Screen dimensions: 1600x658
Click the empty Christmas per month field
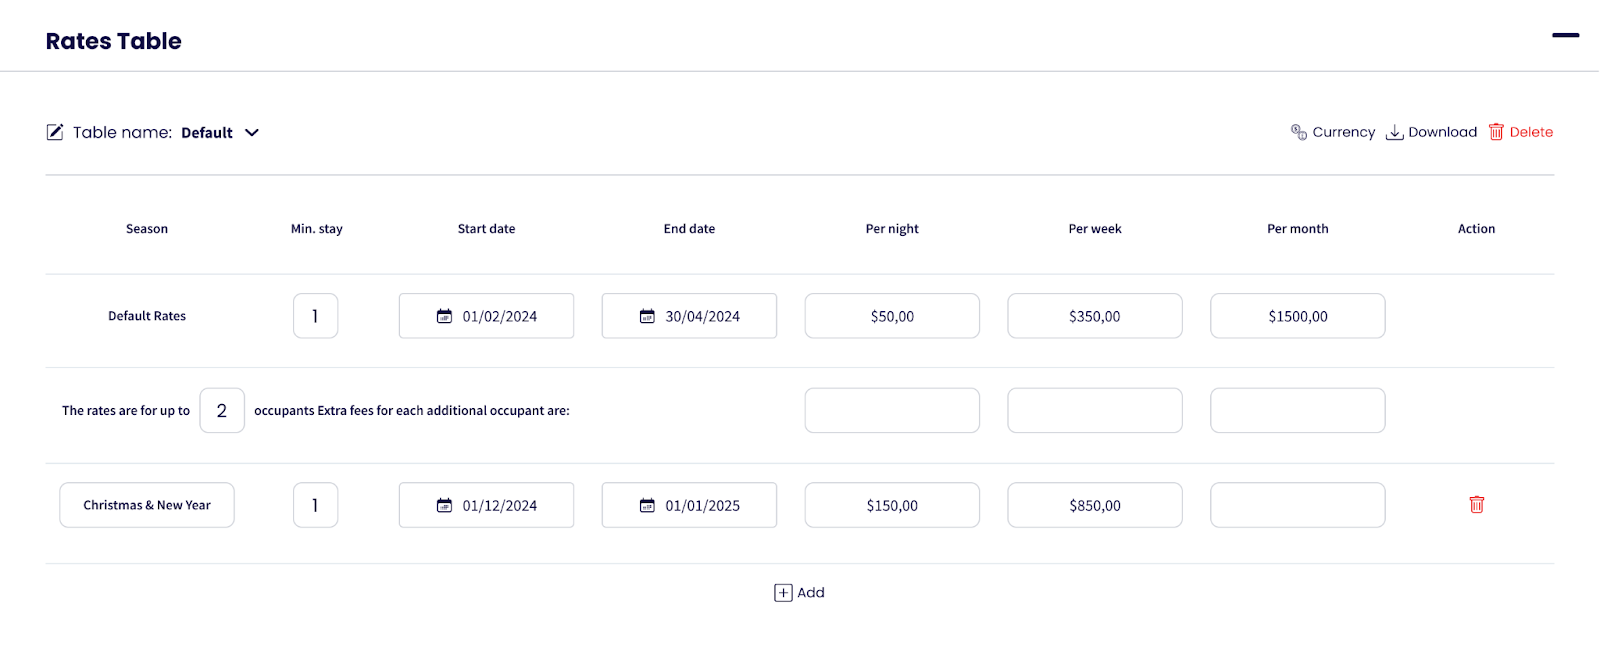pyautogui.click(x=1297, y=505)
